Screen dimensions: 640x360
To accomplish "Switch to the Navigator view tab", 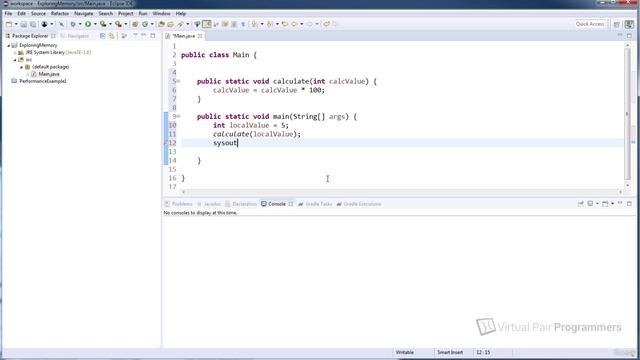I will pyautogui.click(x=75, y=36).
